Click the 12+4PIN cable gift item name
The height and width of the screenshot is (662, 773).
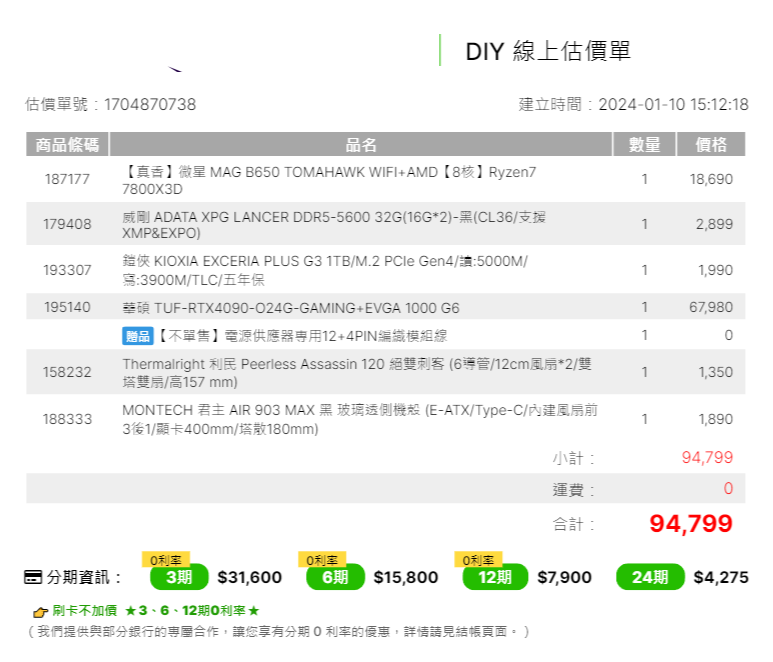[x=302, y=336]
